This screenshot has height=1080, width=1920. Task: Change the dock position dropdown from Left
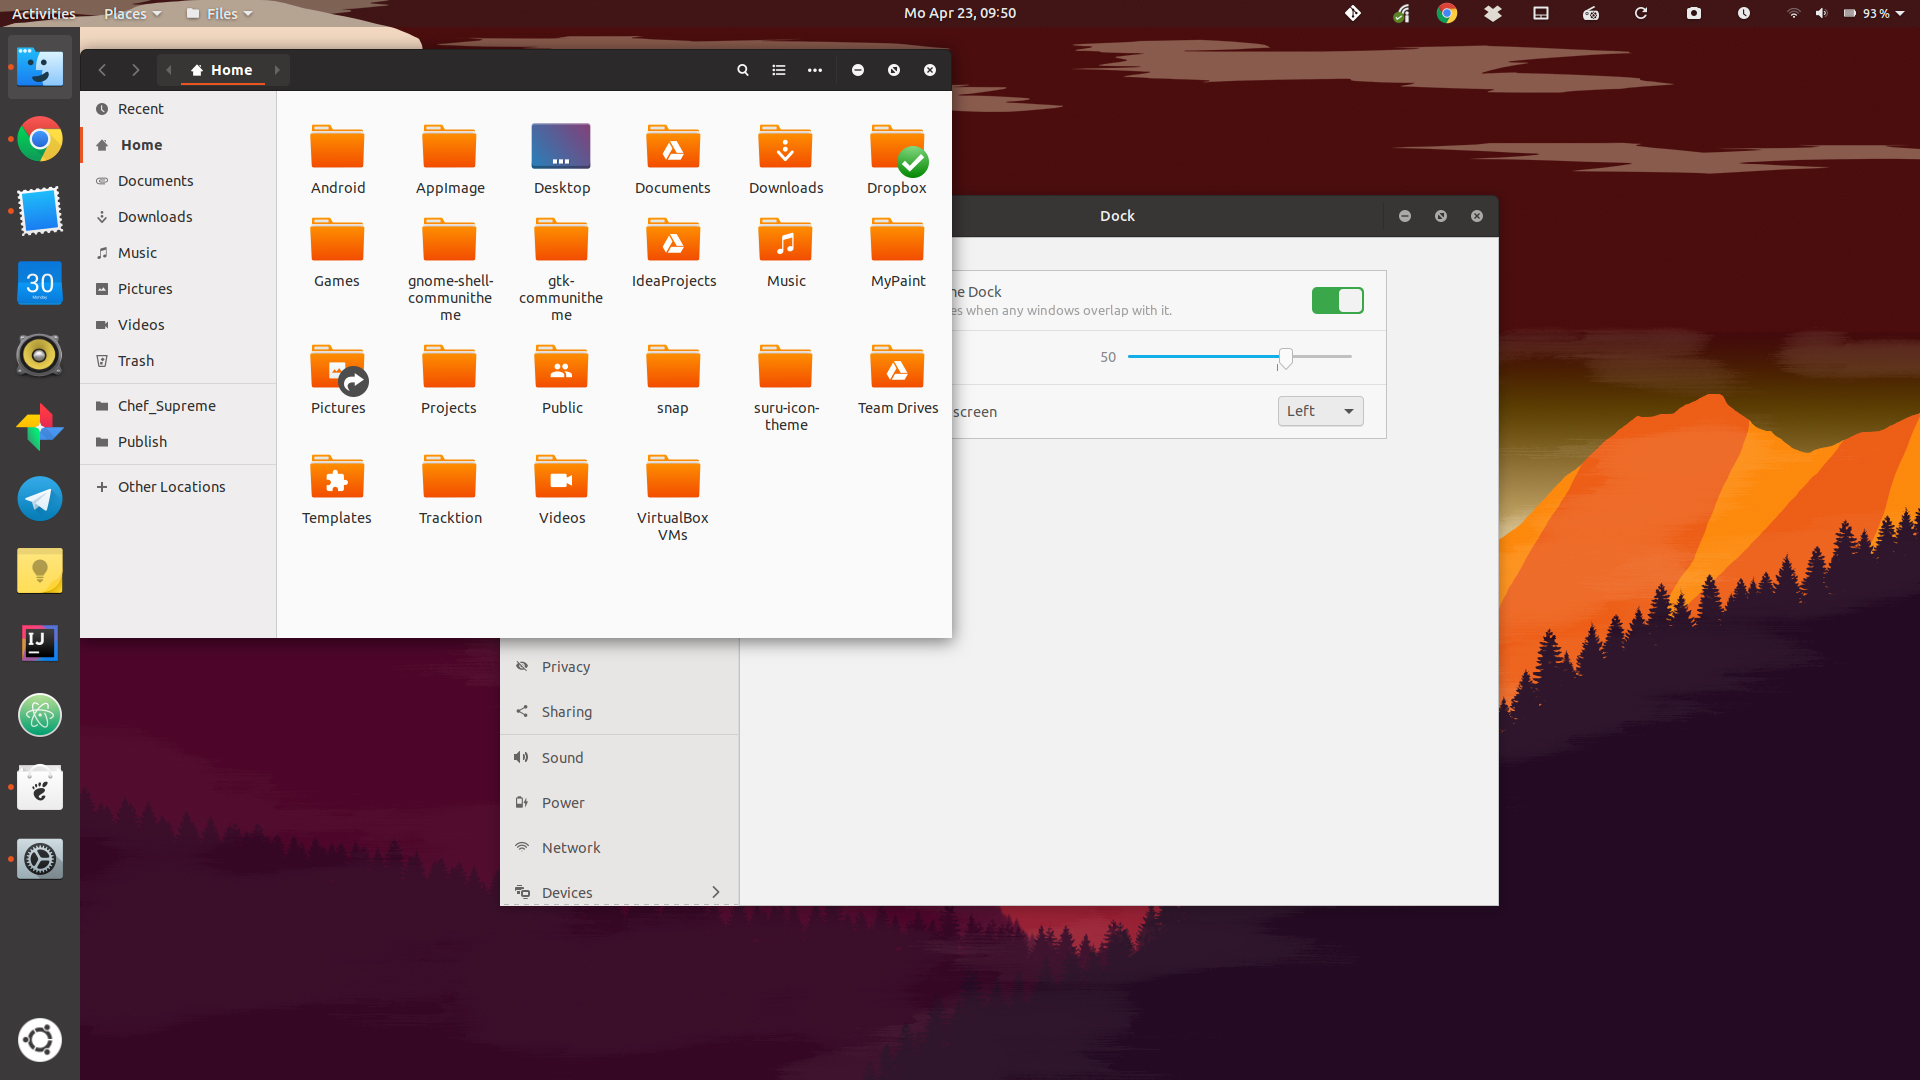coord(1320,411)
